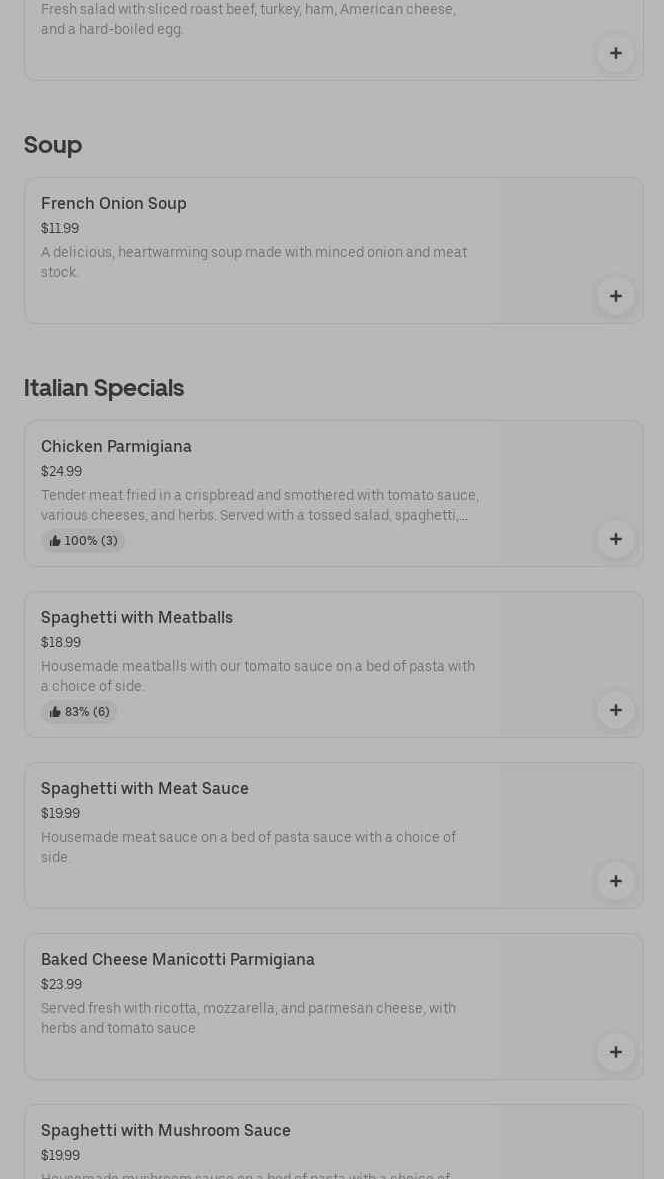Select Spaghetti with Meatballs title
Viewport: 664px width, 1179px height.
(x=137, y=618)
